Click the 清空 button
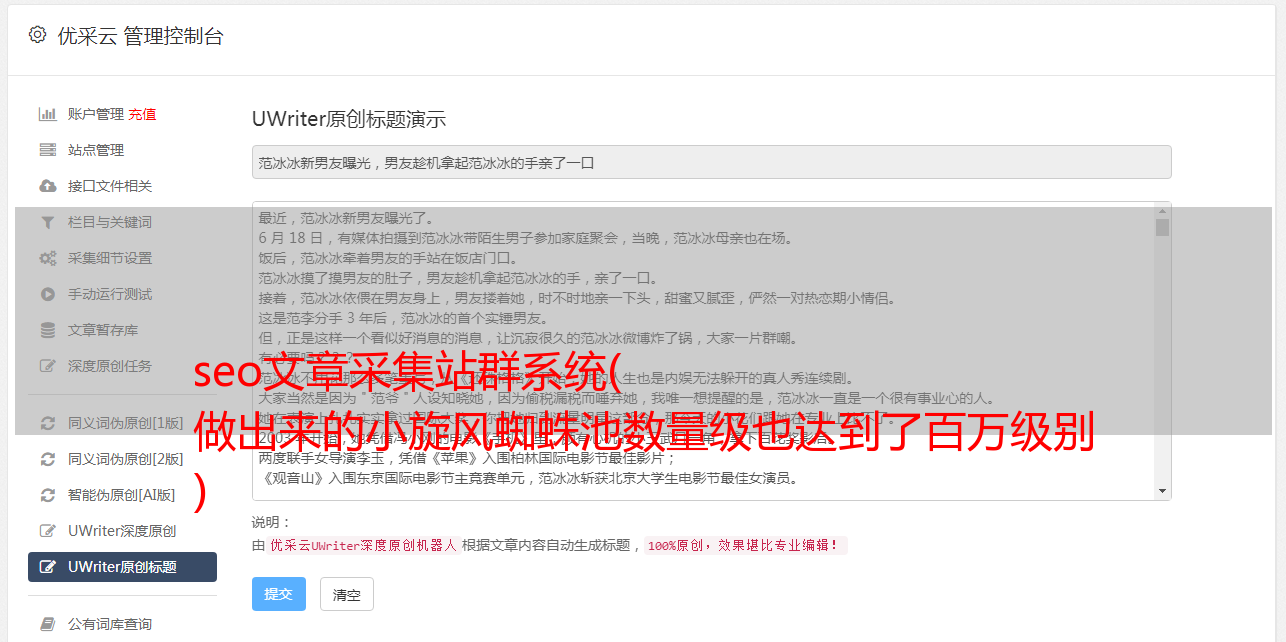This screenshot has width=1286, height=642. point(346,594)
